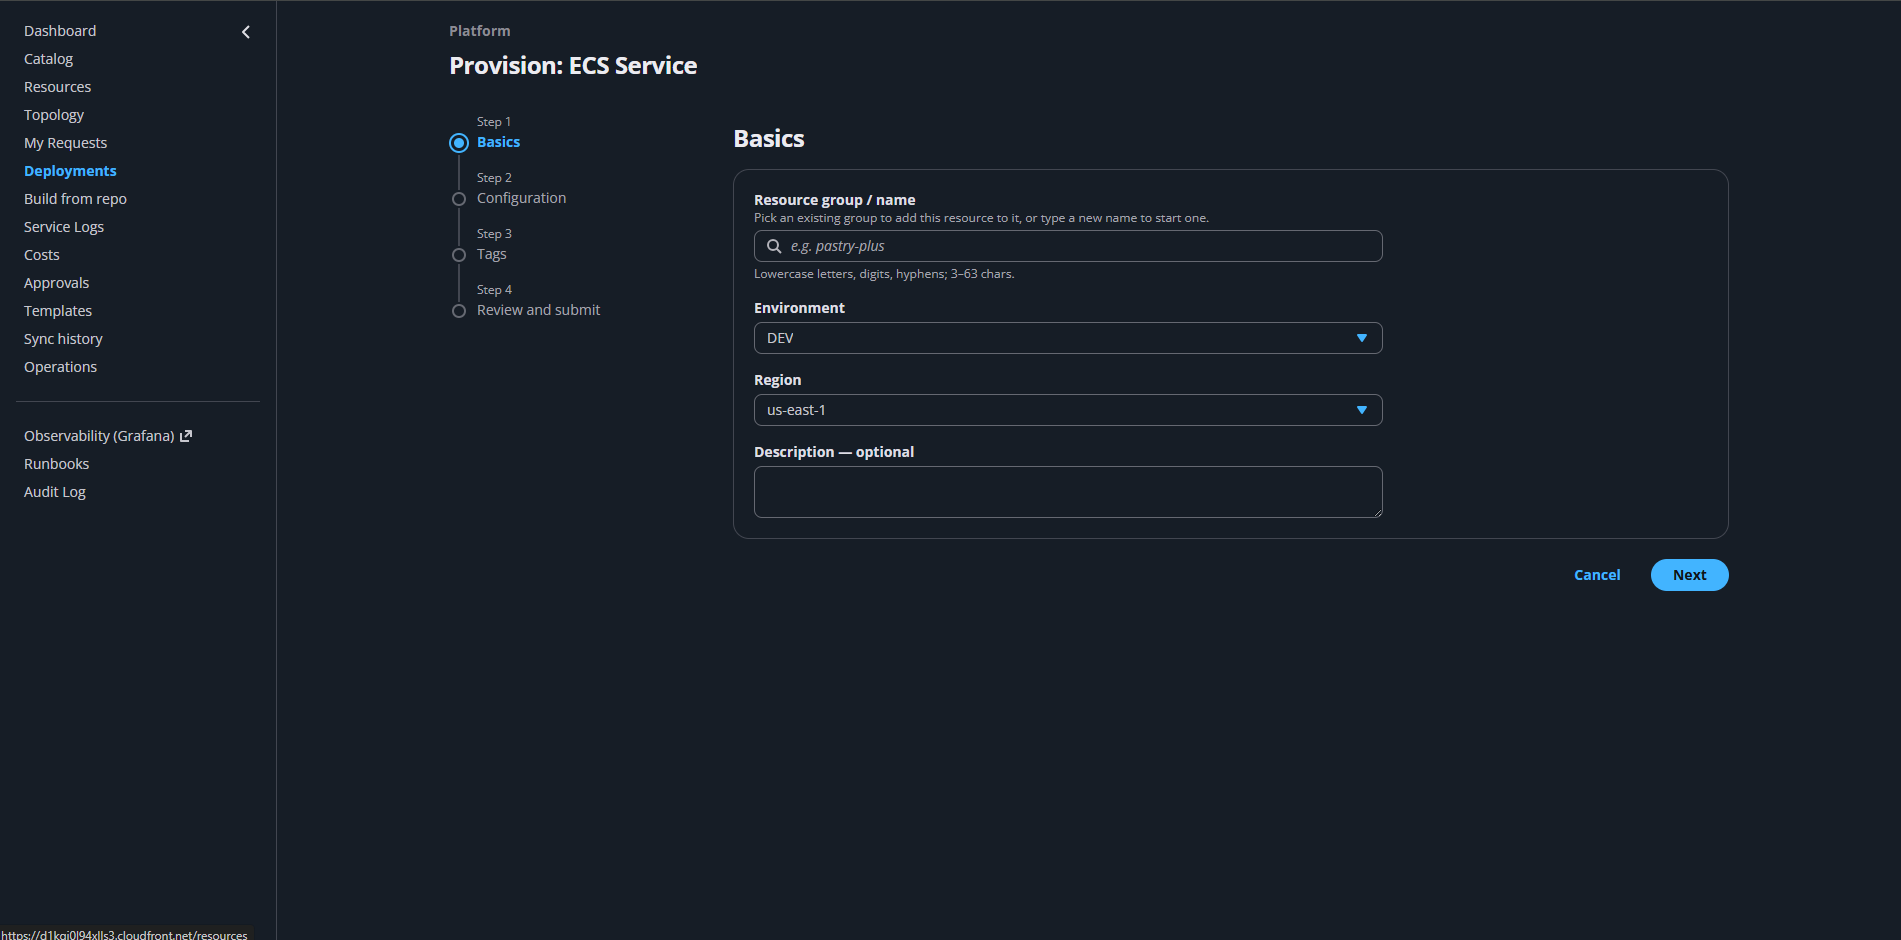This screenshot has height=940, width=1901.
Task: Go to Step 4 Review and submit
Action: click(538, 310)
